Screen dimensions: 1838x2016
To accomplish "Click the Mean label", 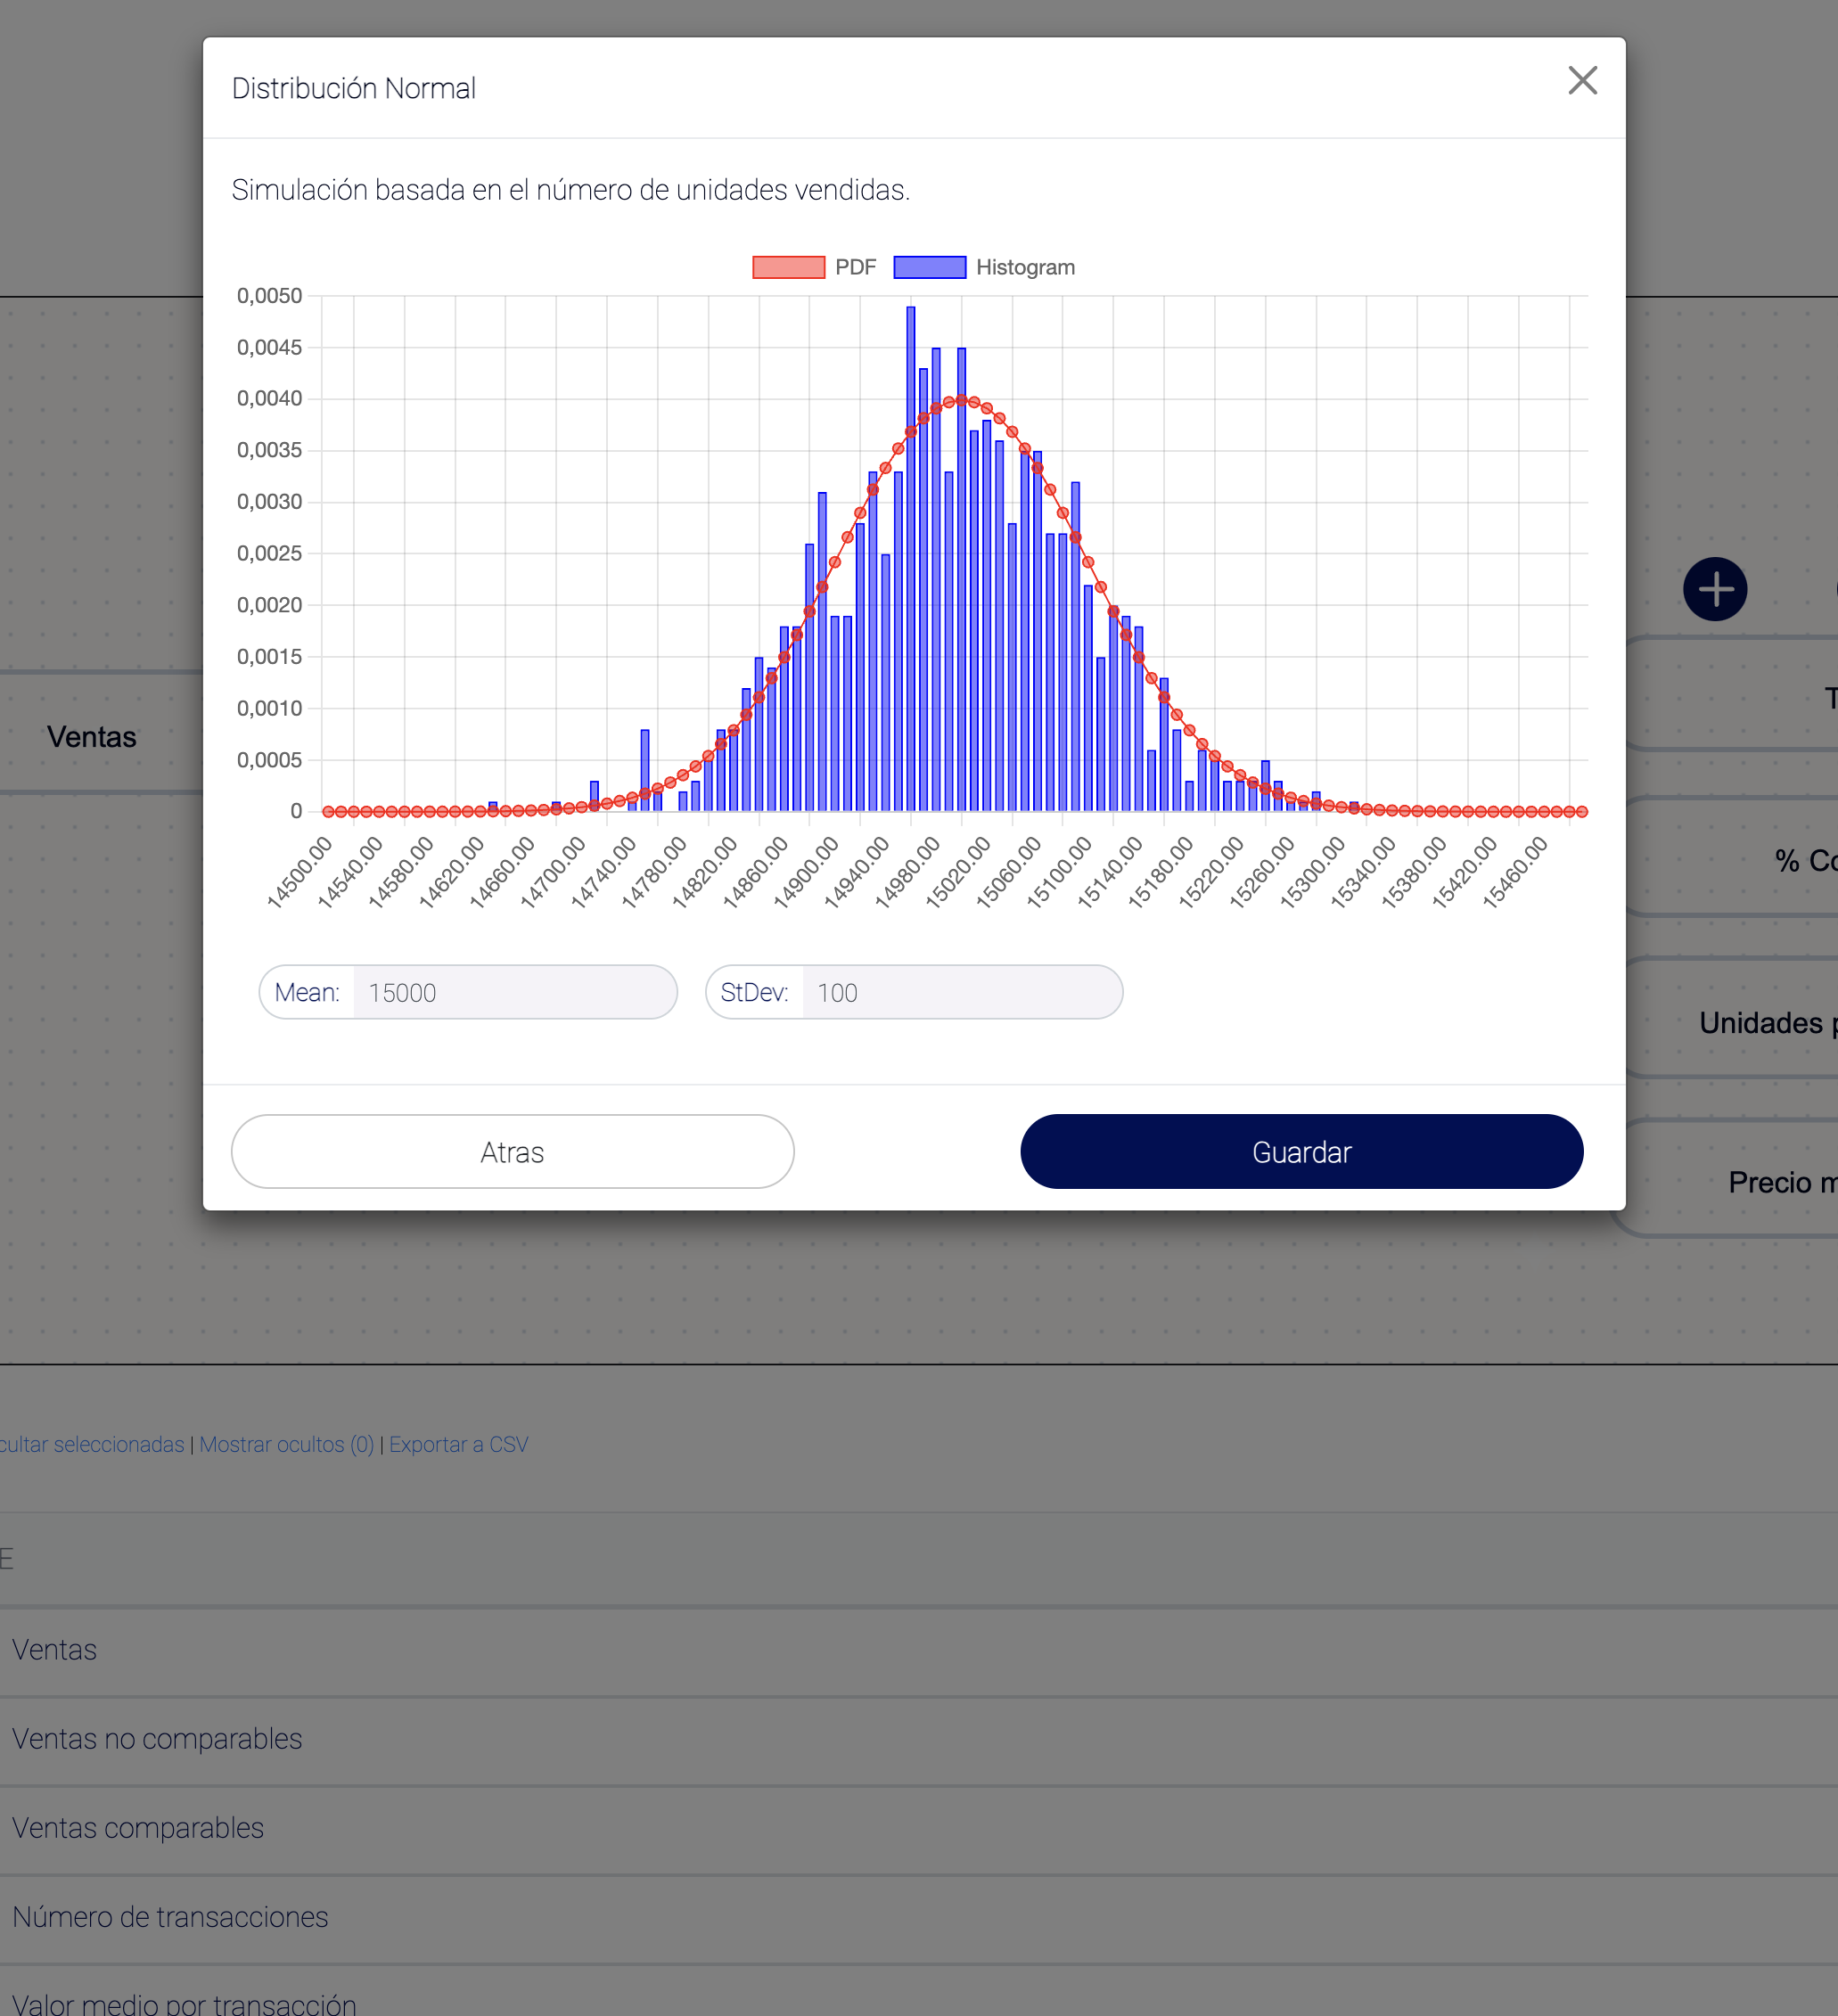I will pos(307,992).
